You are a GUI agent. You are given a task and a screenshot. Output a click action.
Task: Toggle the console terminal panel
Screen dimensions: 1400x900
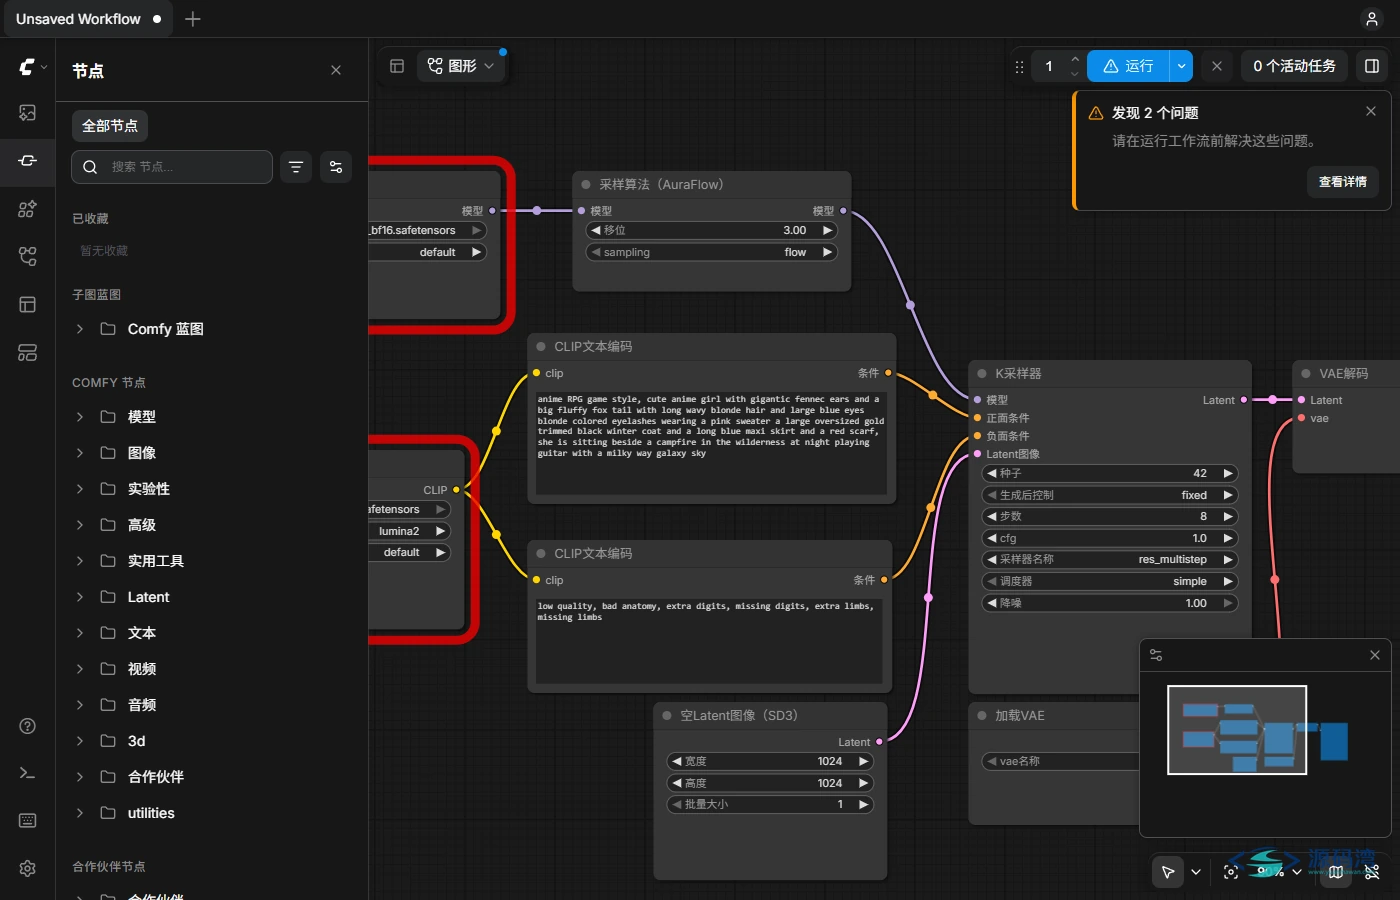(28, 773)
